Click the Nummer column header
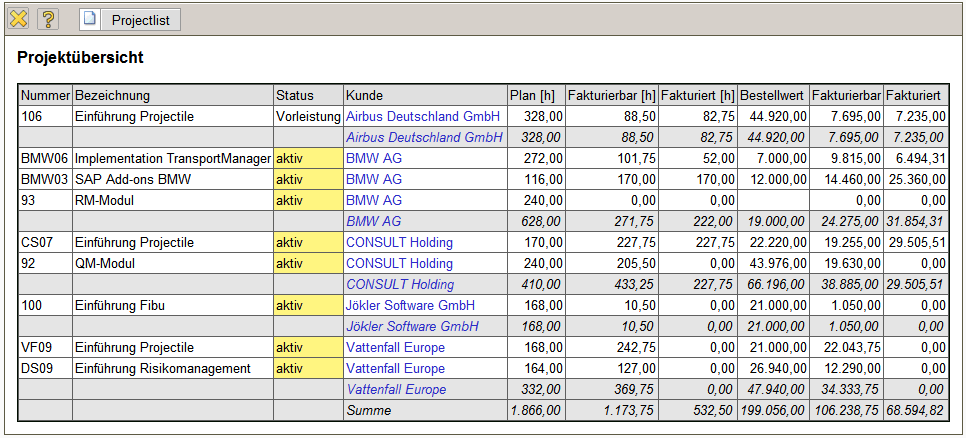 tap(45, 95)
